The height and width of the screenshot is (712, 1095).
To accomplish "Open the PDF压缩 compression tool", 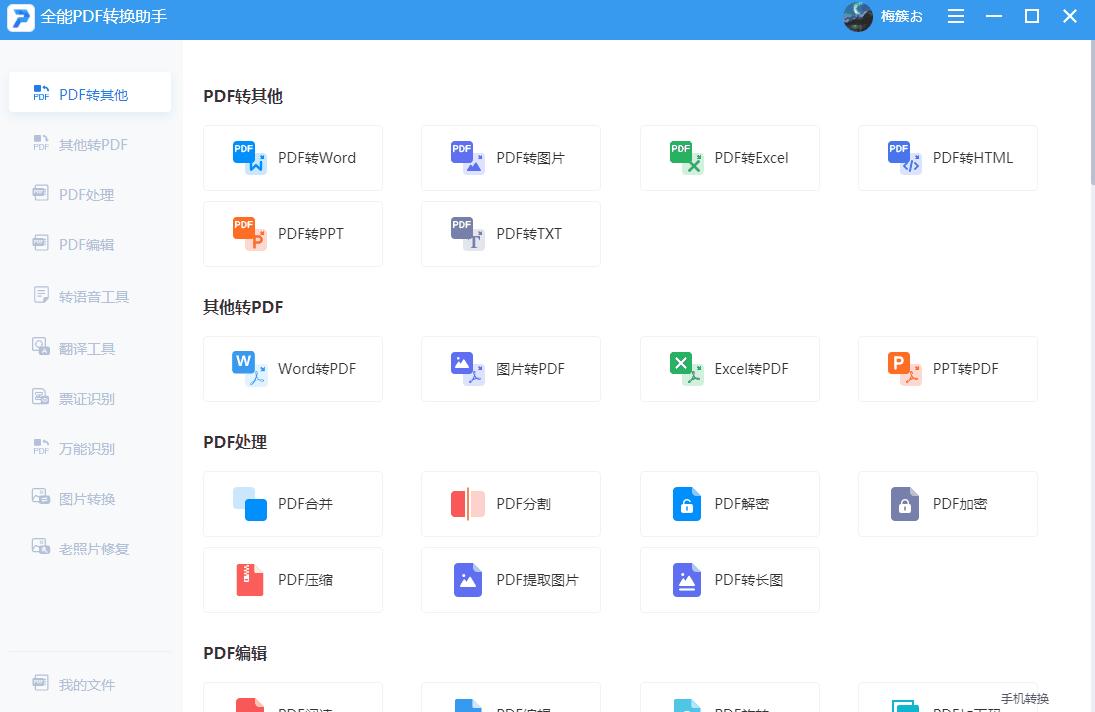I will pyautogui.click(x=292, y=579).
